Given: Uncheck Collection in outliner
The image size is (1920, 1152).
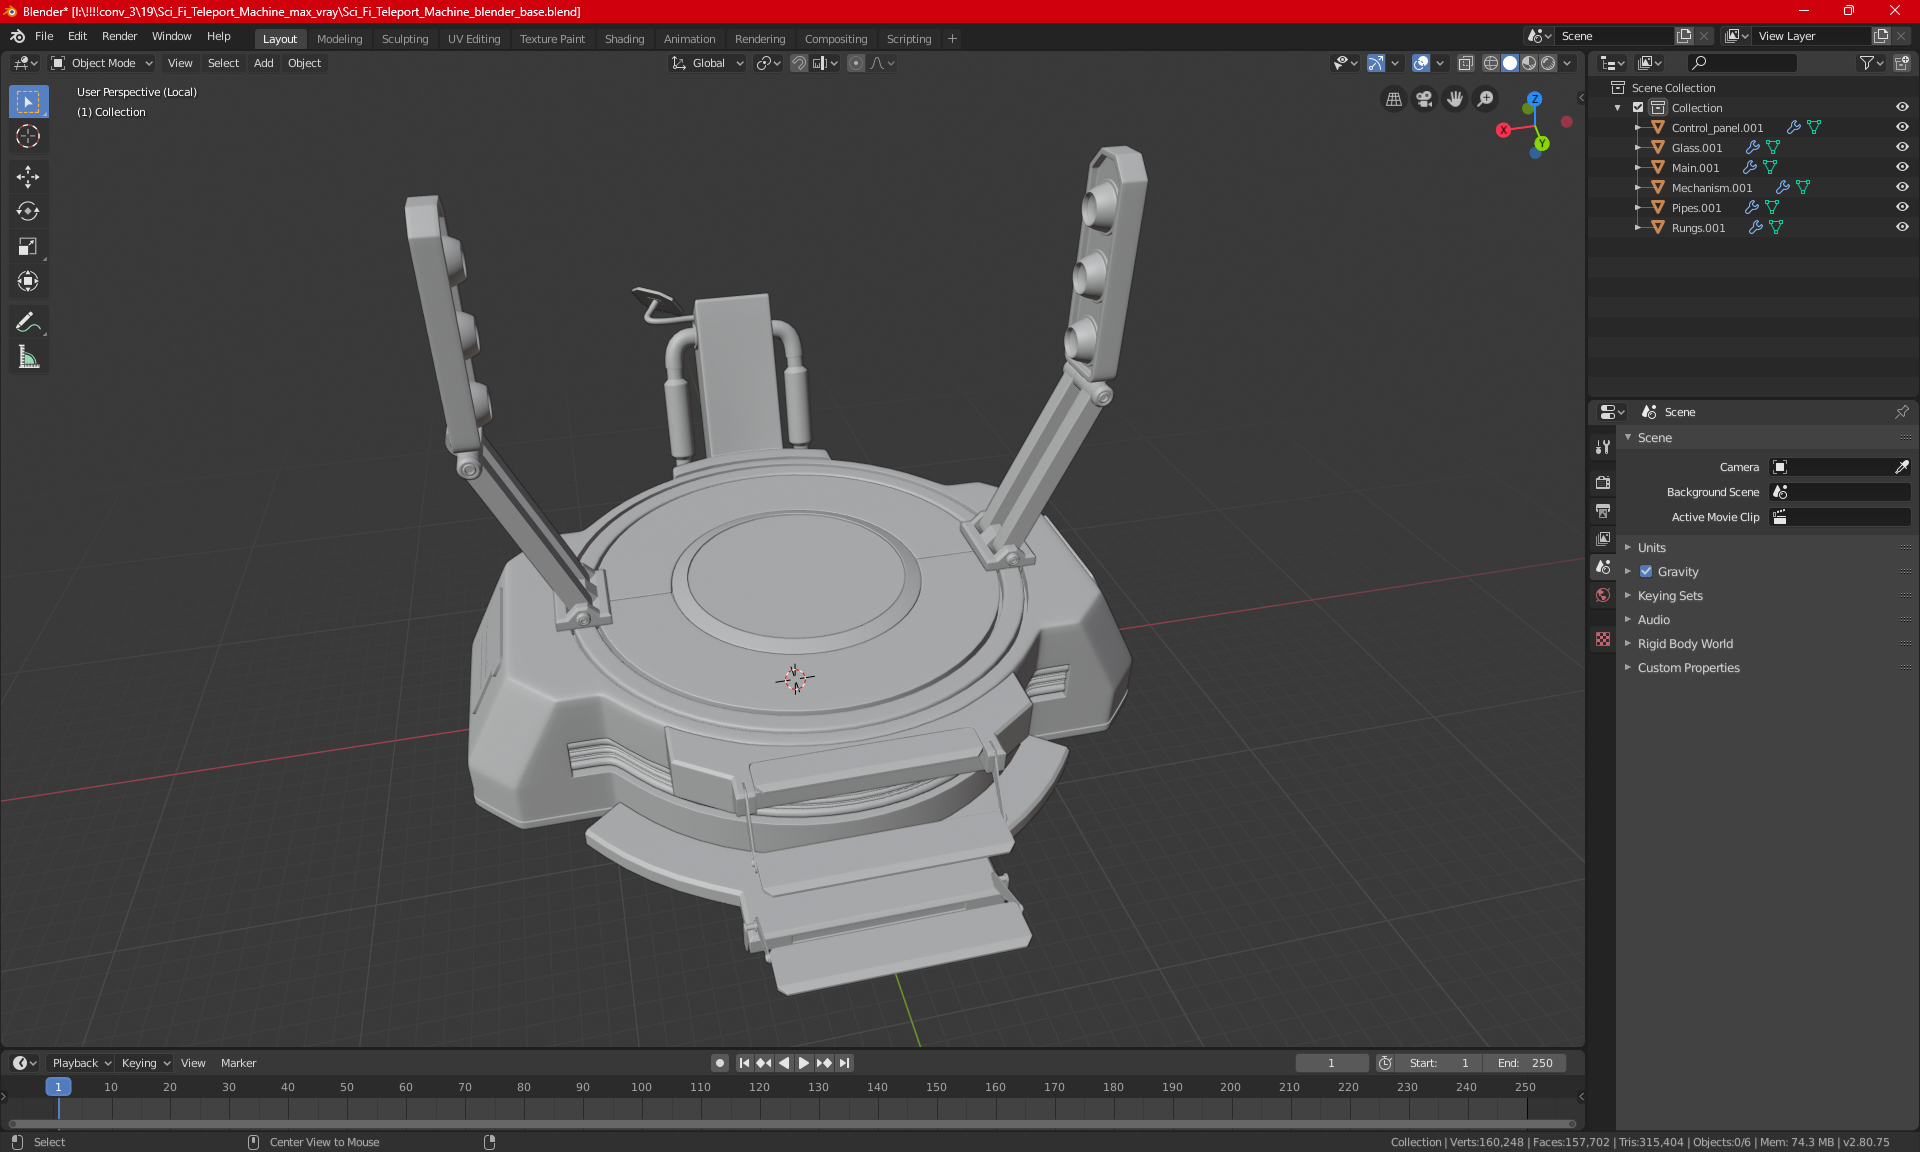Looking at the screenshot, I should (x=1638, y=107).
